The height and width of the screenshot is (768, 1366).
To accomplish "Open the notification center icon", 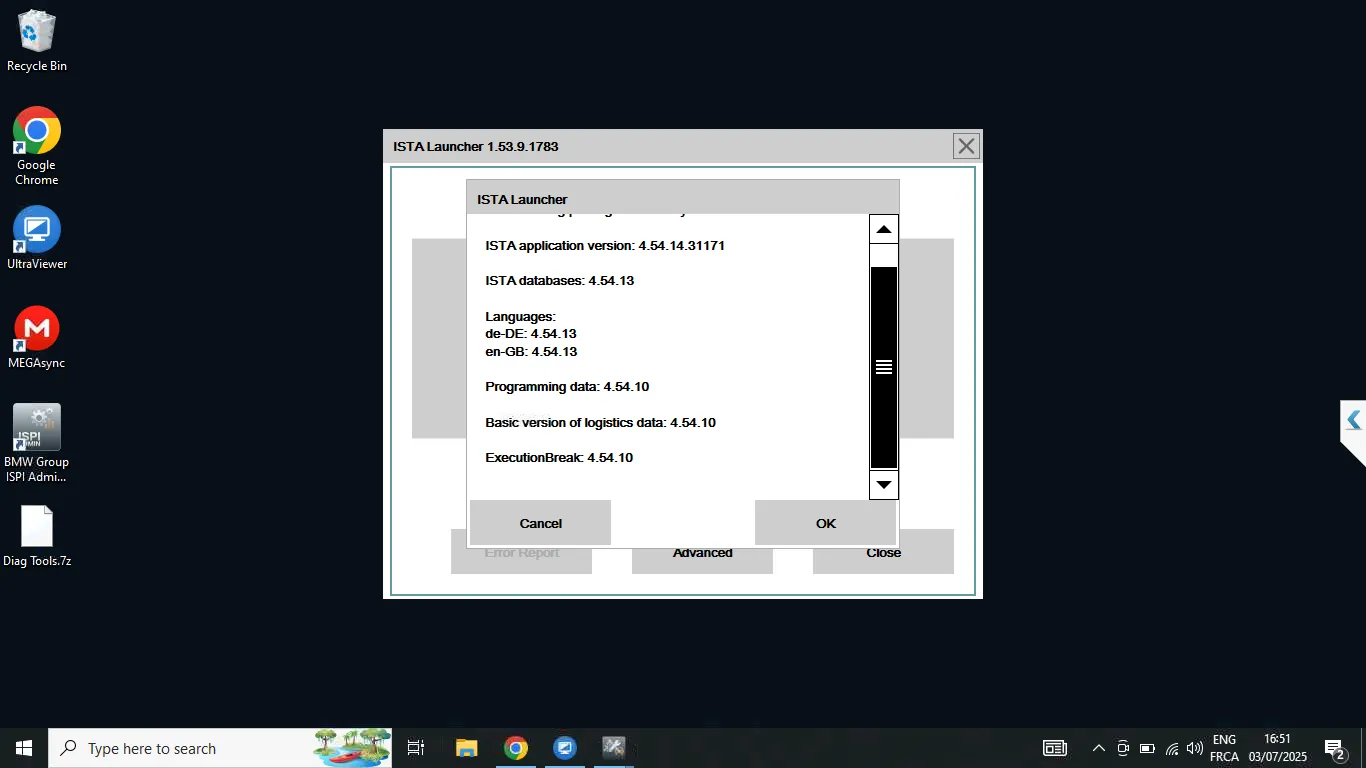I will [x=1334, y=748].
